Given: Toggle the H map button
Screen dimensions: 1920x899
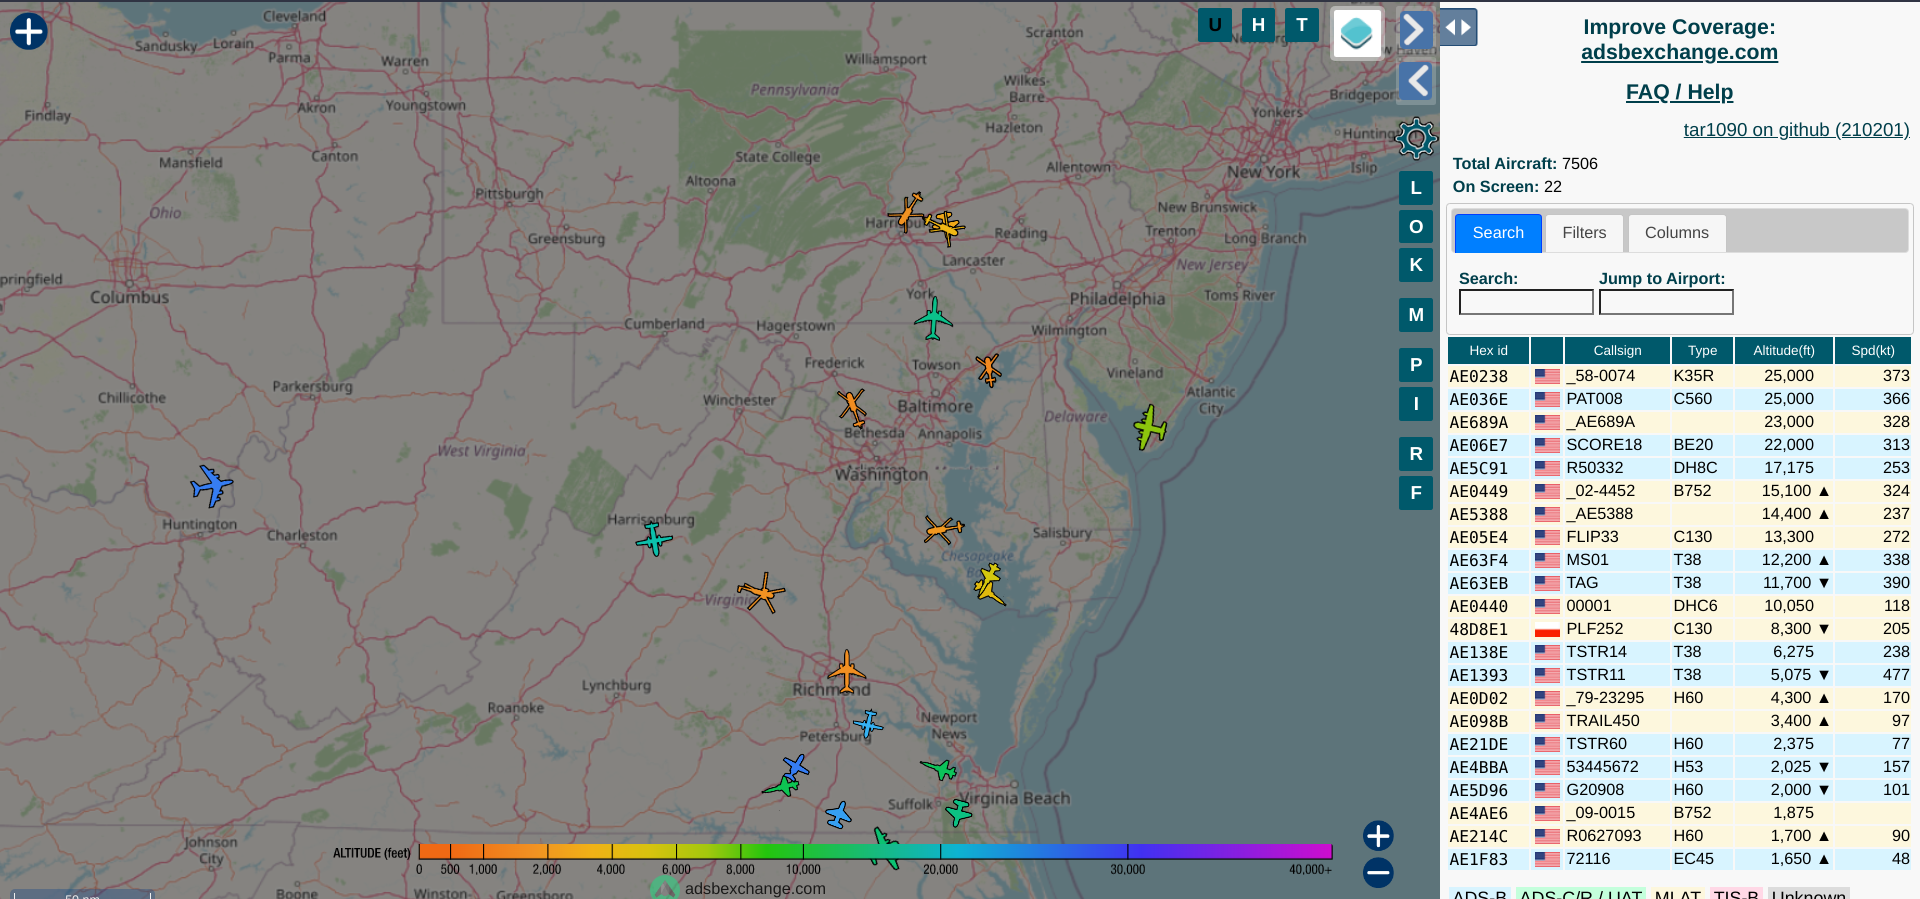Looking at the screenshot, I should point(1258,25).
